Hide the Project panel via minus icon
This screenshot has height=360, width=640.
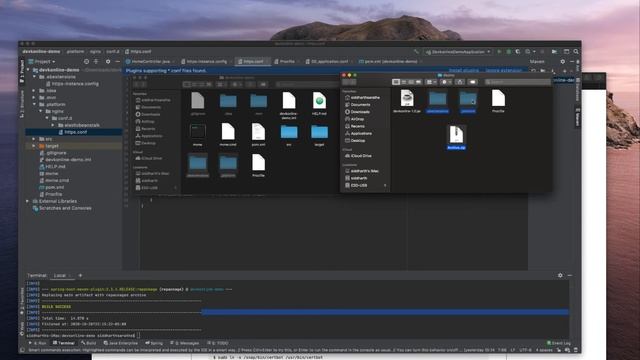(118, 62)
